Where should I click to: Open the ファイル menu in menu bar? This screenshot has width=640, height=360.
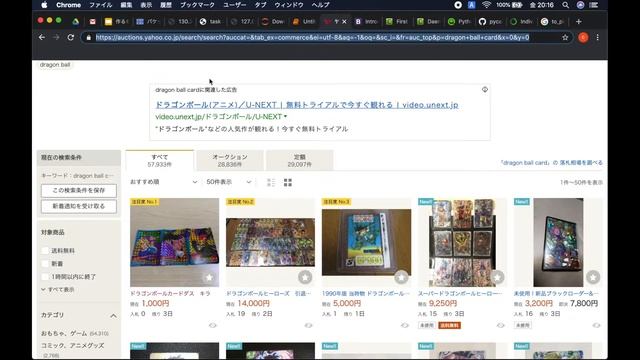tap(100, 5)
